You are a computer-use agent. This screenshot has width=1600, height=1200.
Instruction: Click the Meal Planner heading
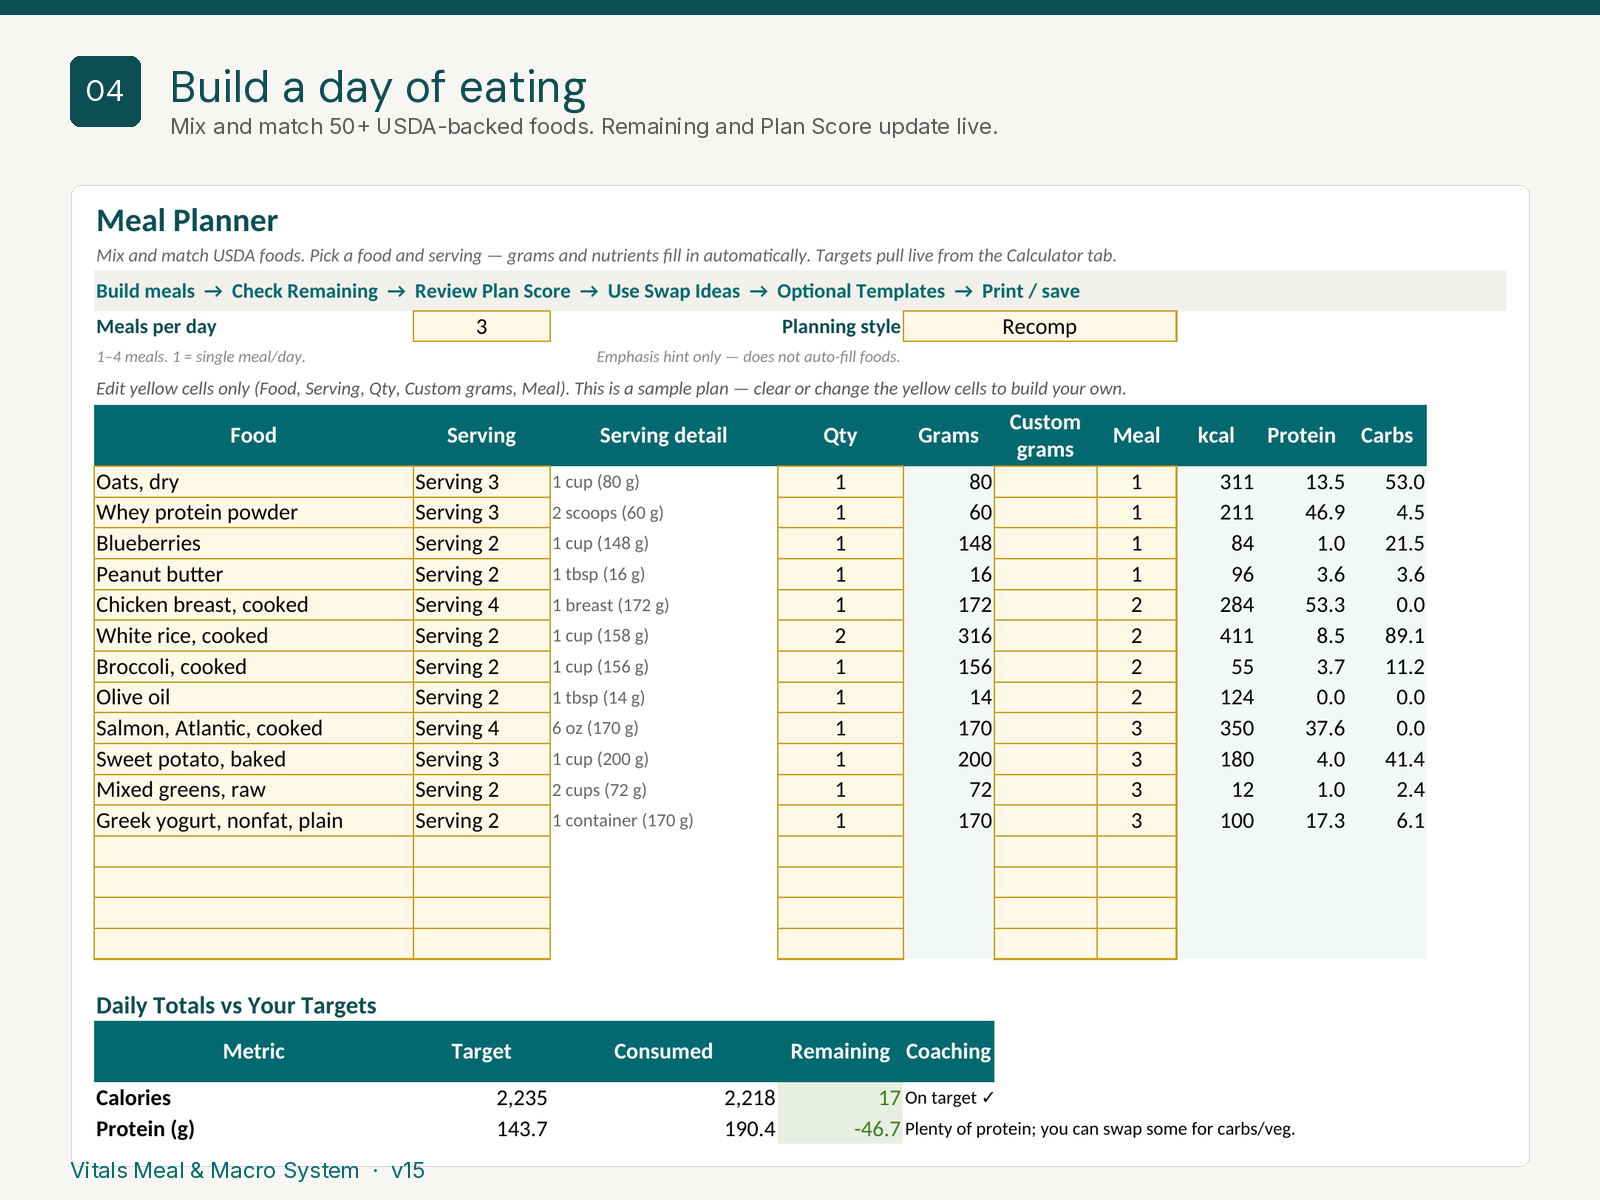tap(187, 220)
